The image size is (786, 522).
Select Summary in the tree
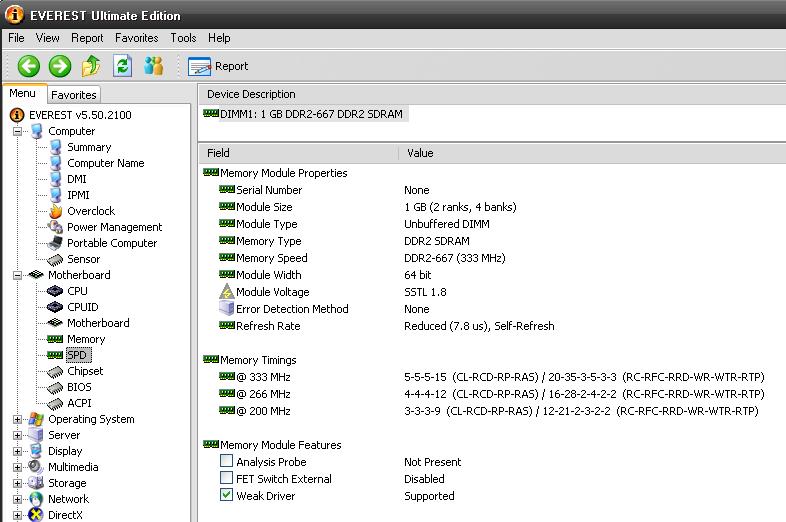[89, 147]
